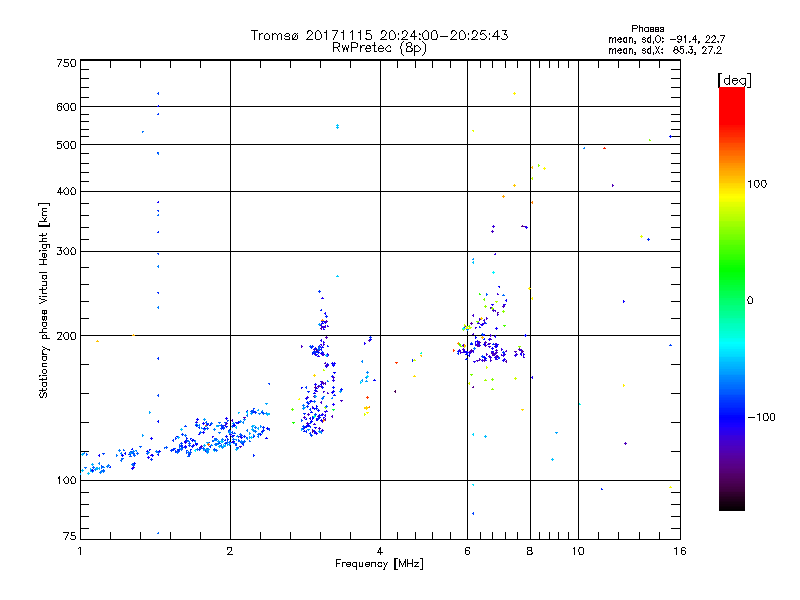Click the 8 tick label on the frequency axis
Screen dimensions: 800x600
[x=530, y=551]
